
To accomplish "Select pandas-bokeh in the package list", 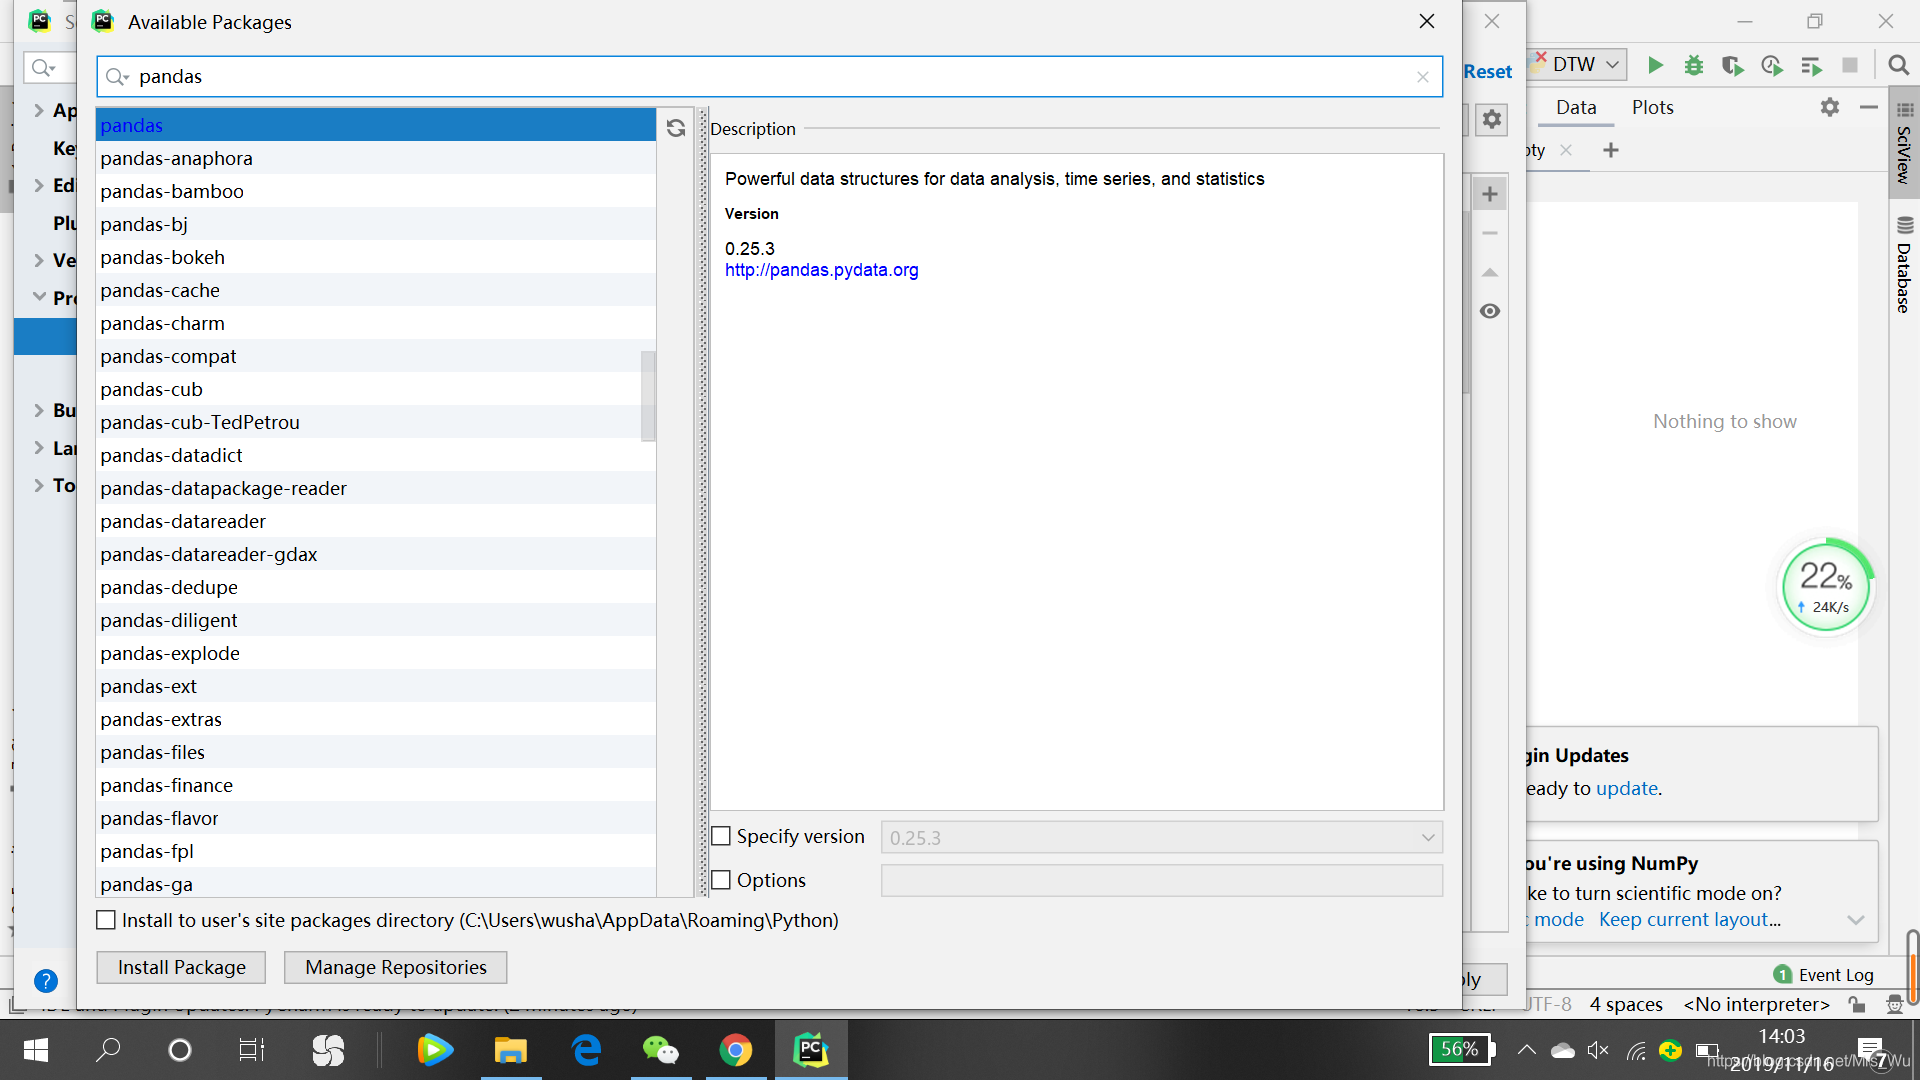I will pyautogui.click(x=376, y=257).
